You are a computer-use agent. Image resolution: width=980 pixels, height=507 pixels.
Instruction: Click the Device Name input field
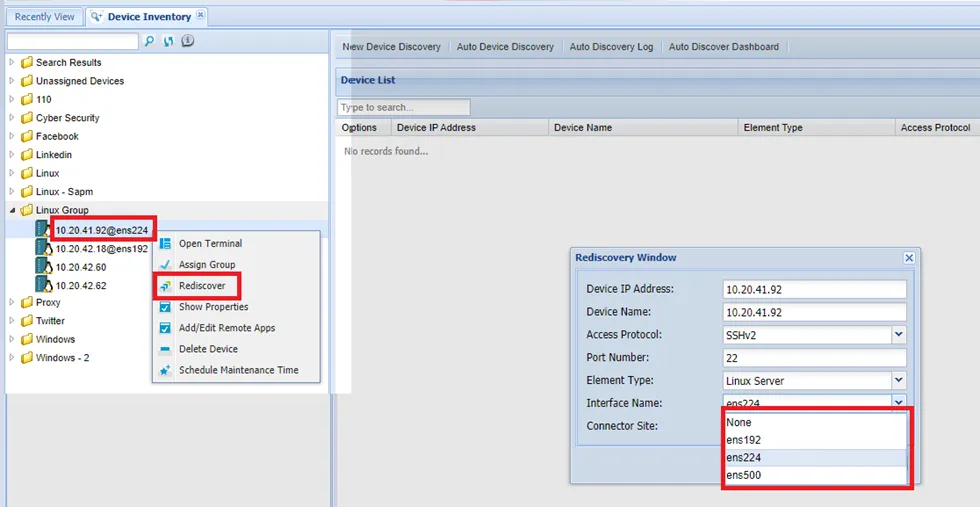coord(814,312)
